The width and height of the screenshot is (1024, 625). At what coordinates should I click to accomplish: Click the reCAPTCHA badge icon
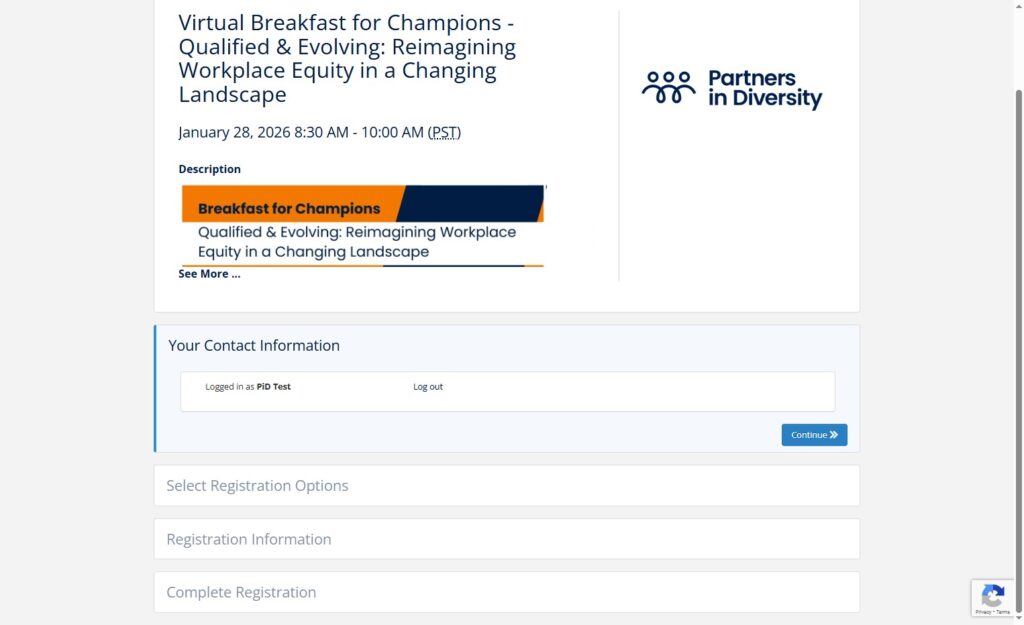tap(993, 595)
